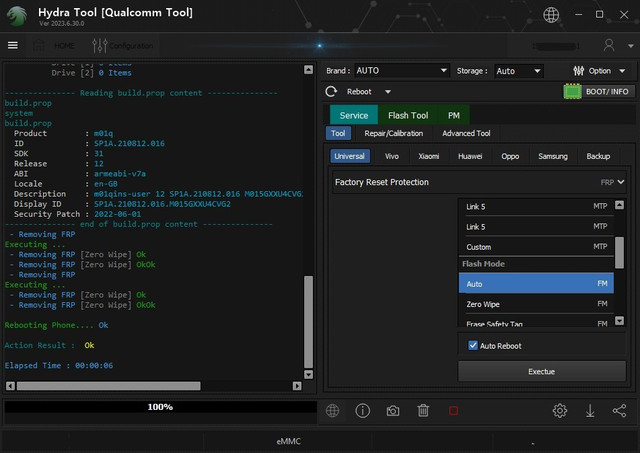Viewport: 640px width, 453px height.
Task: Click the BOOT/INFO button label
Action: [607, 91]
